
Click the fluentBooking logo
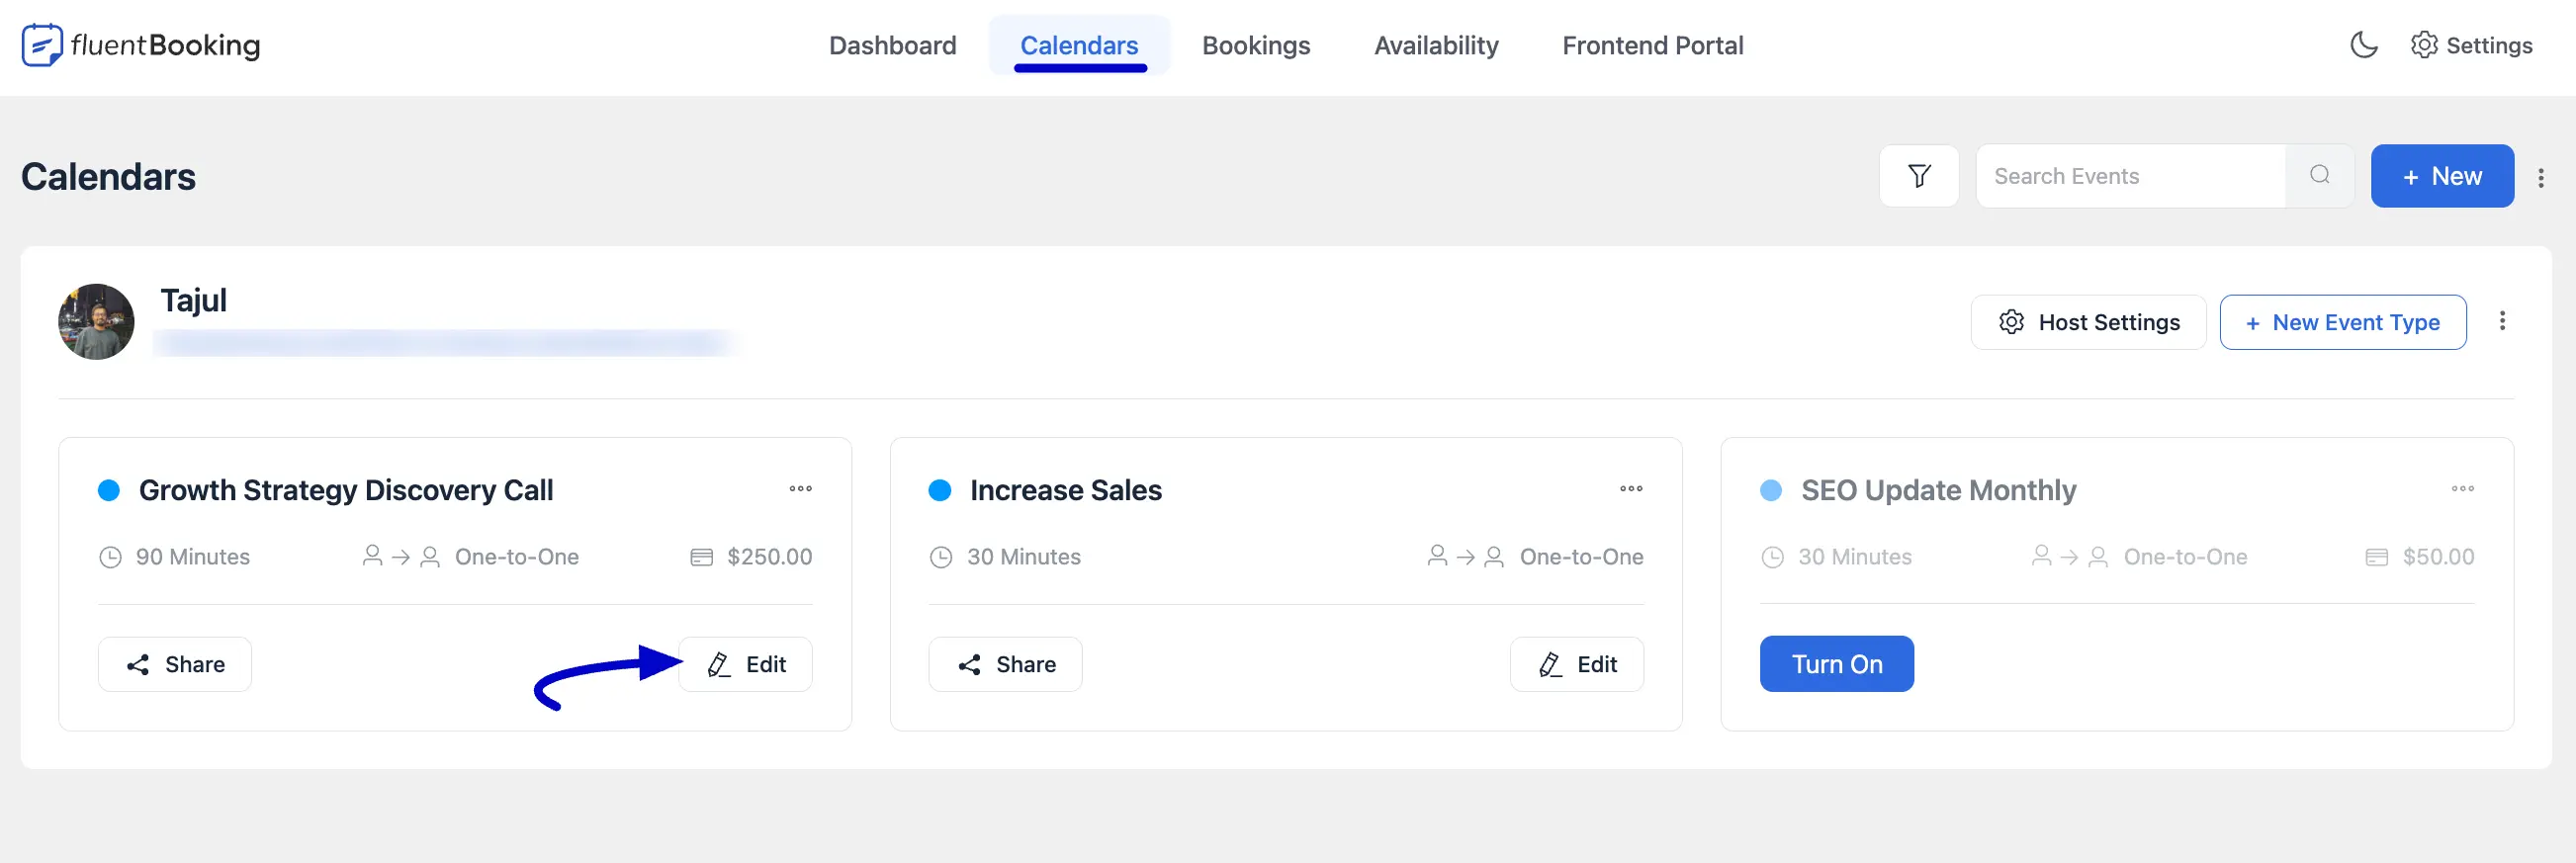pyautogui.click(x=141, y=45)
